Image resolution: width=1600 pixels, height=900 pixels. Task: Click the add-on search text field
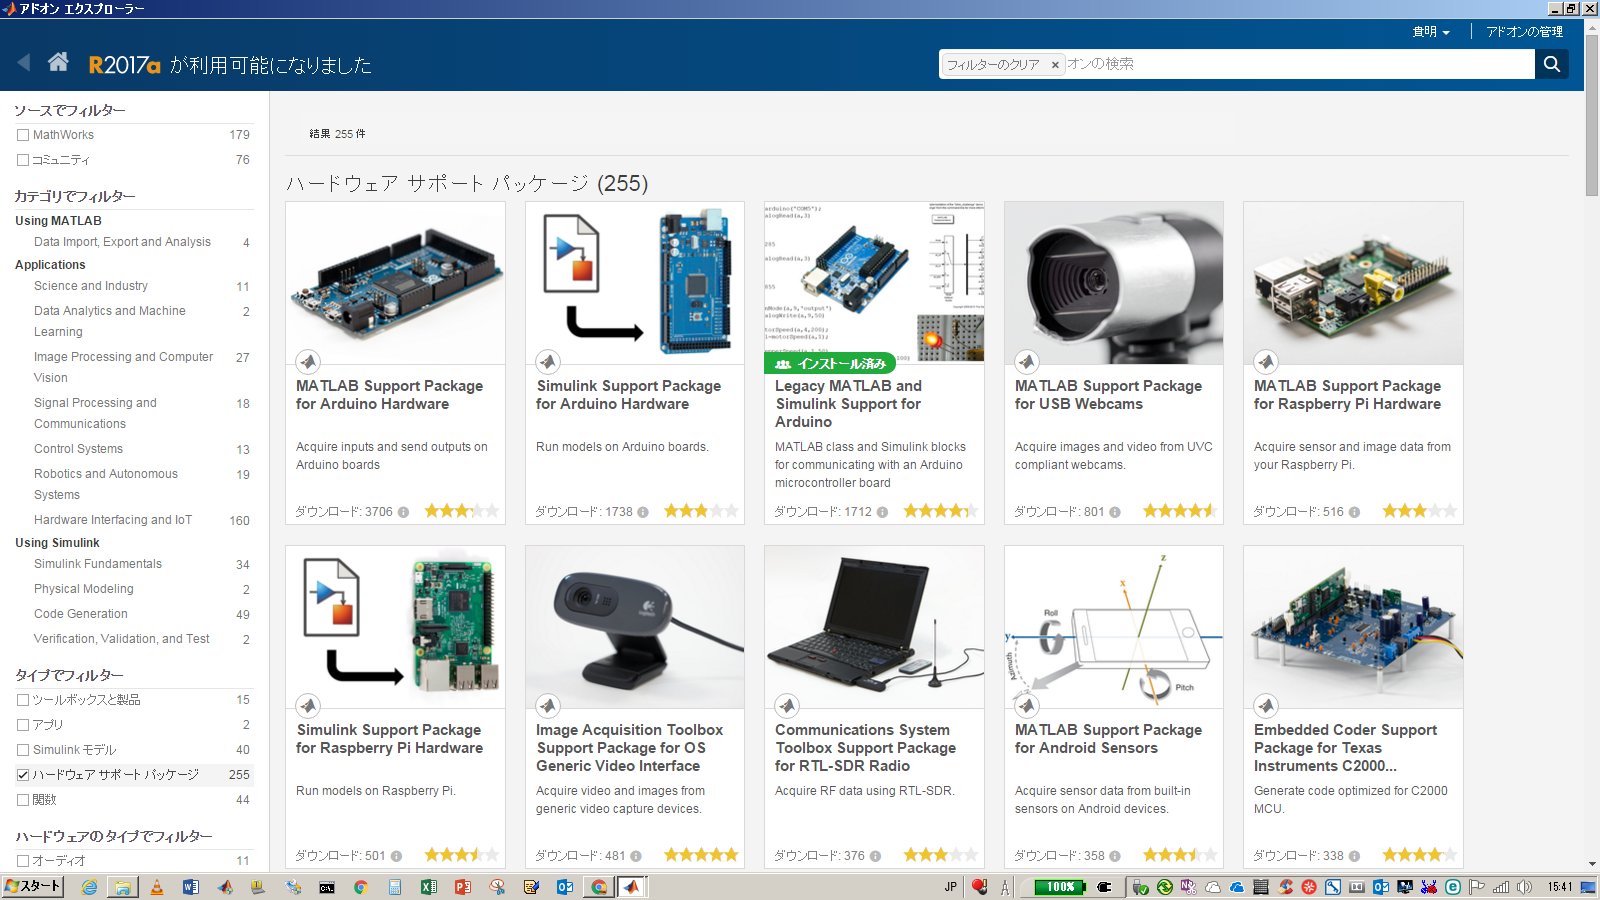point(1298,64)
